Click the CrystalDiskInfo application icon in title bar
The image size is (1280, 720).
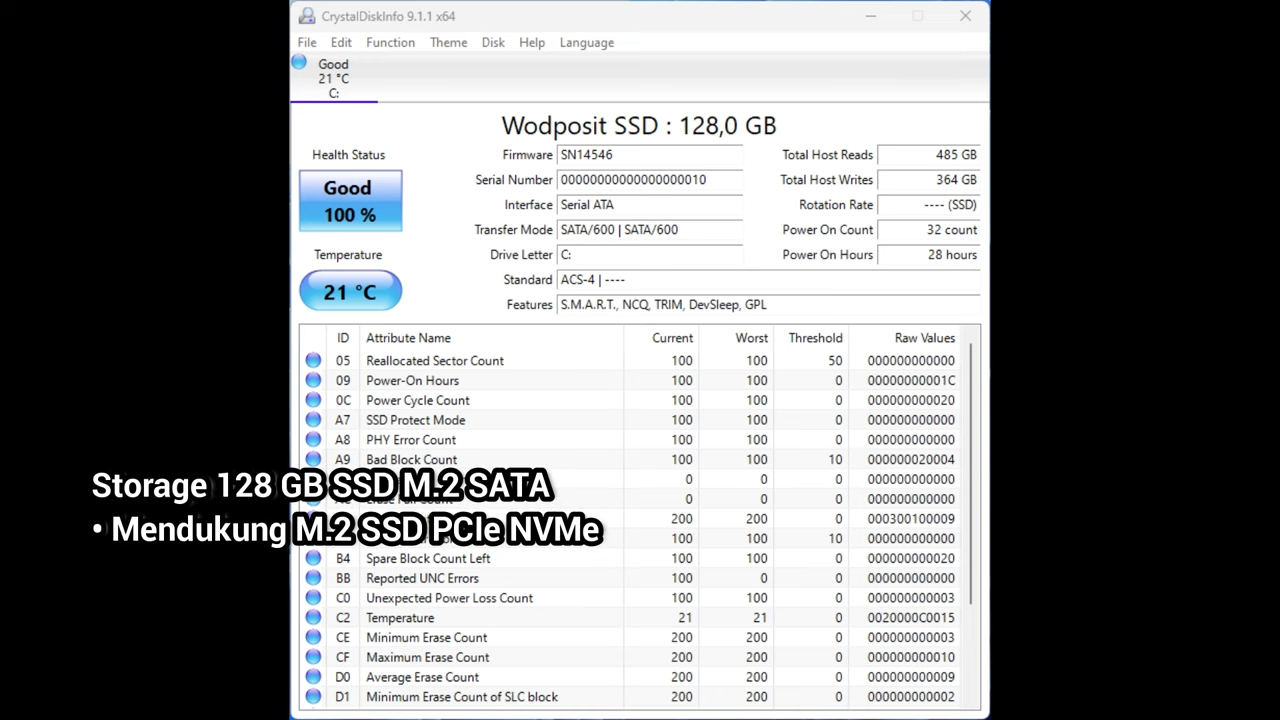click(x=307, y=15)
